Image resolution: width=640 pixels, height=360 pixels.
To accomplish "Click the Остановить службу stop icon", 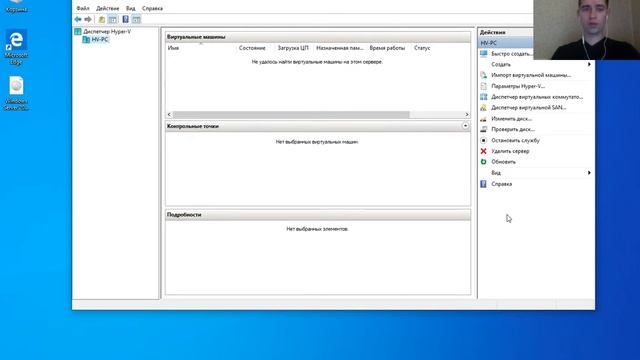I will point(484,140).
